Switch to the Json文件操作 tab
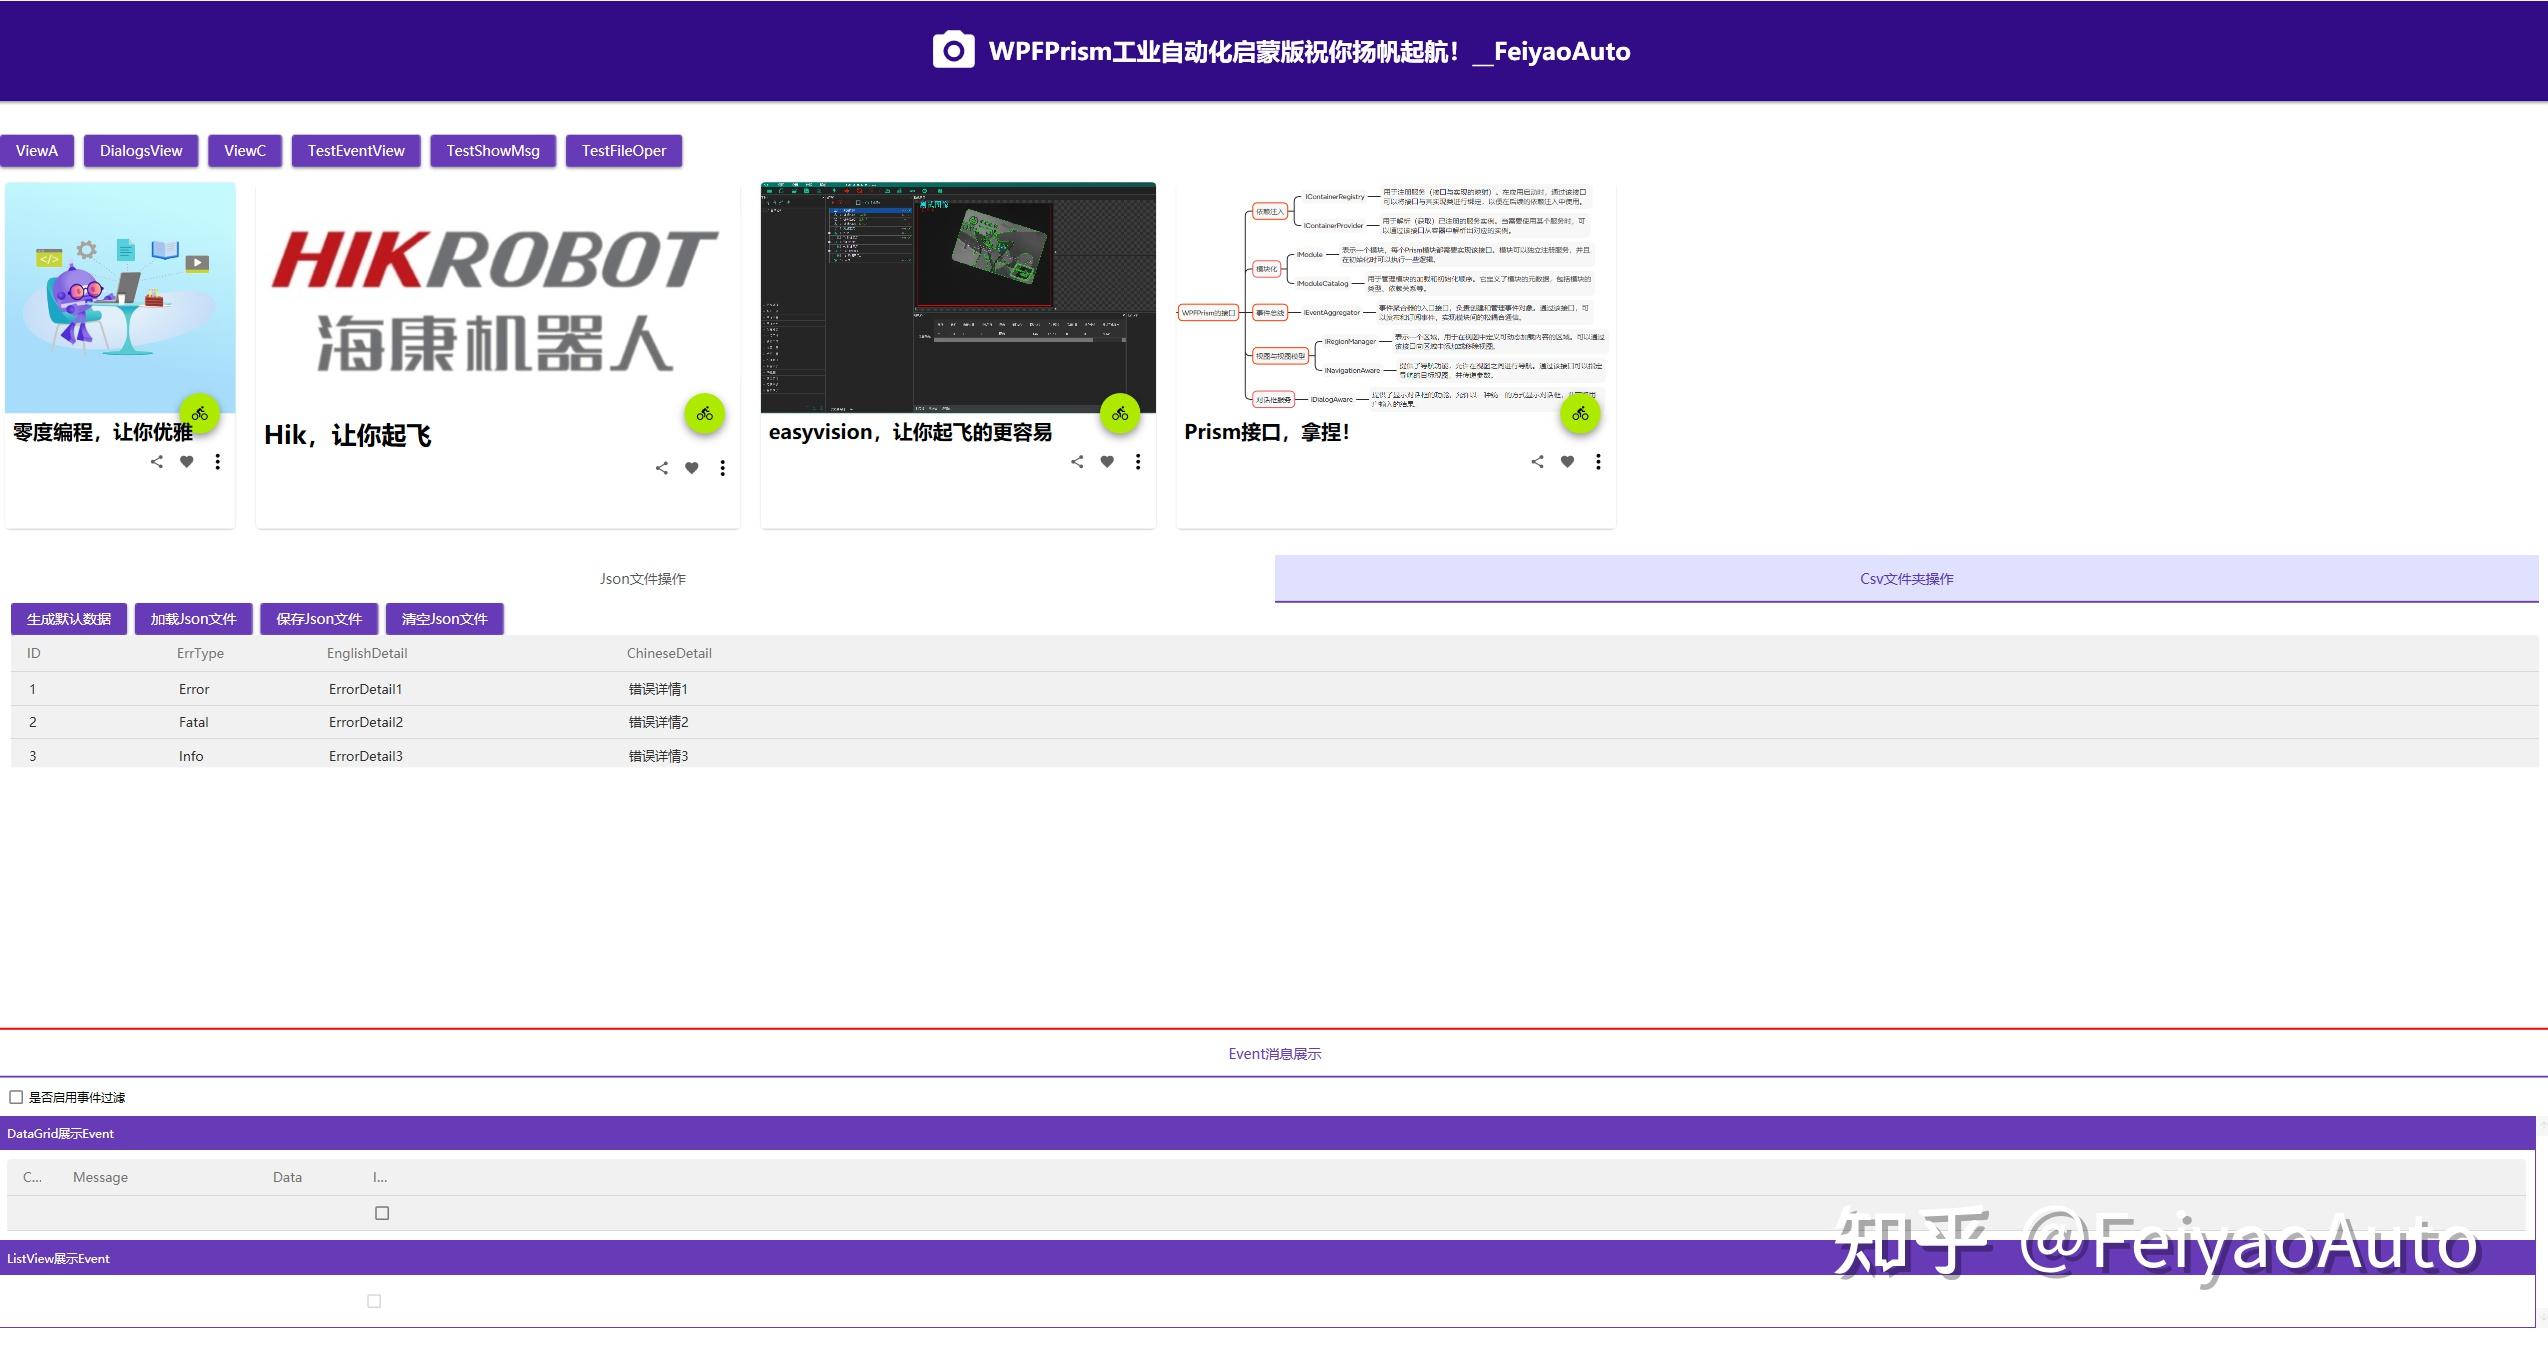This screenshot has width=2548, height=1359. point(641,578)
